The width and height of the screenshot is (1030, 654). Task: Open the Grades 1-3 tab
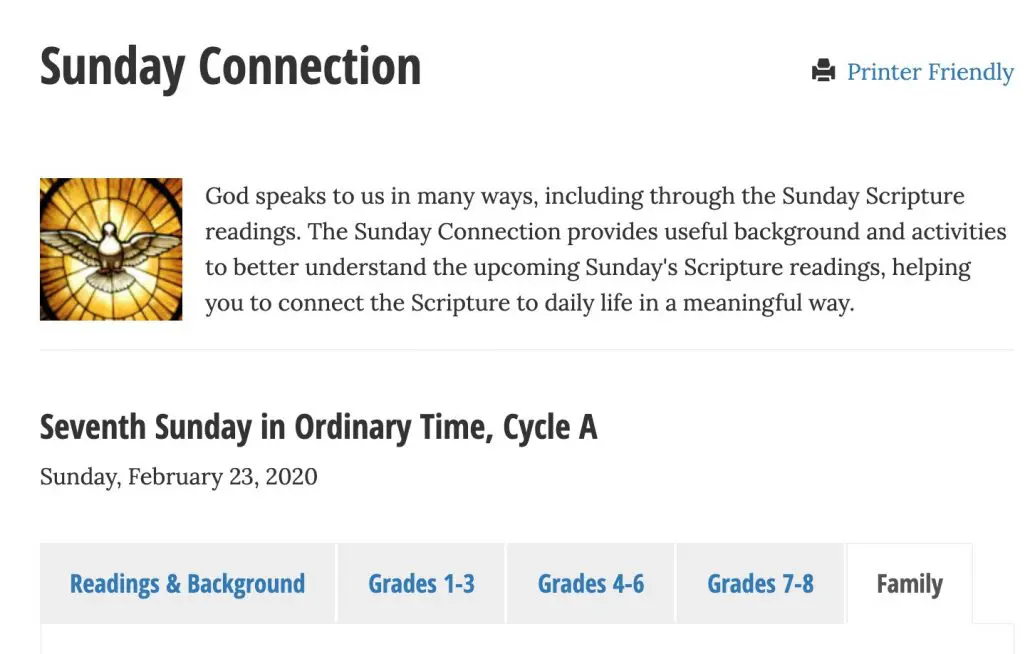point(421,584)
